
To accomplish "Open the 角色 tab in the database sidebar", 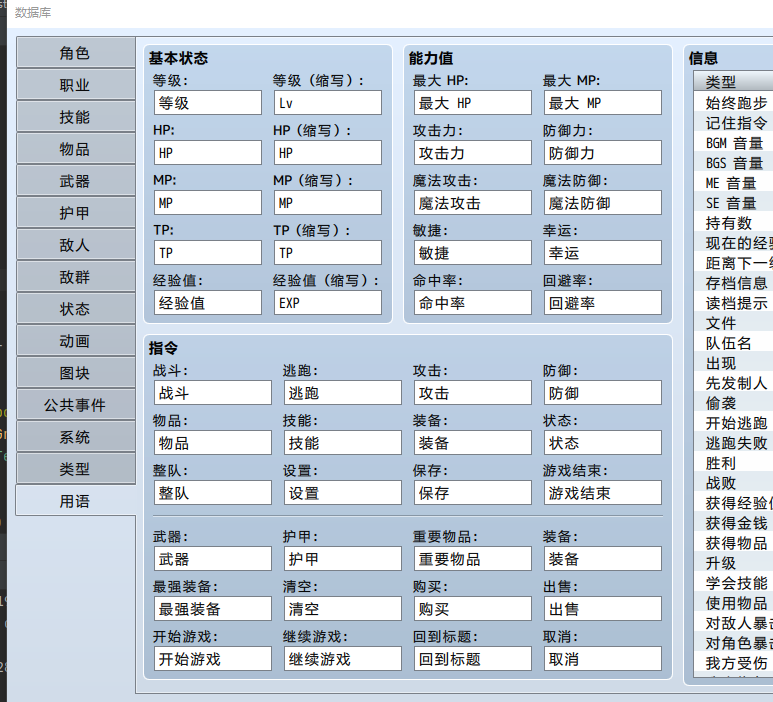I will coord(76,53).
